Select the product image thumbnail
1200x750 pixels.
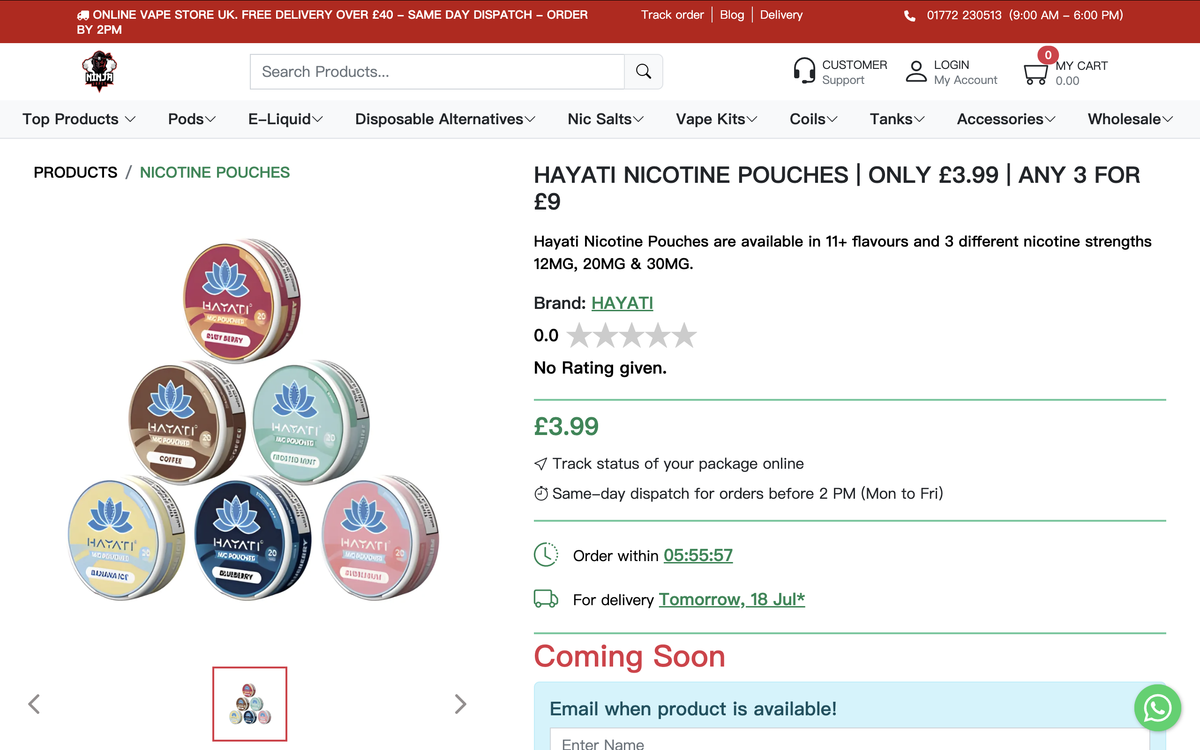point(250,704)
